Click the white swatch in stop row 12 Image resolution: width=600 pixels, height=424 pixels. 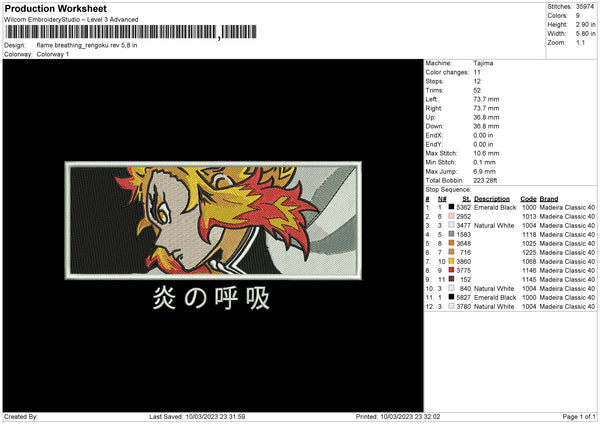pyautogui.click(x=452, y=306)
